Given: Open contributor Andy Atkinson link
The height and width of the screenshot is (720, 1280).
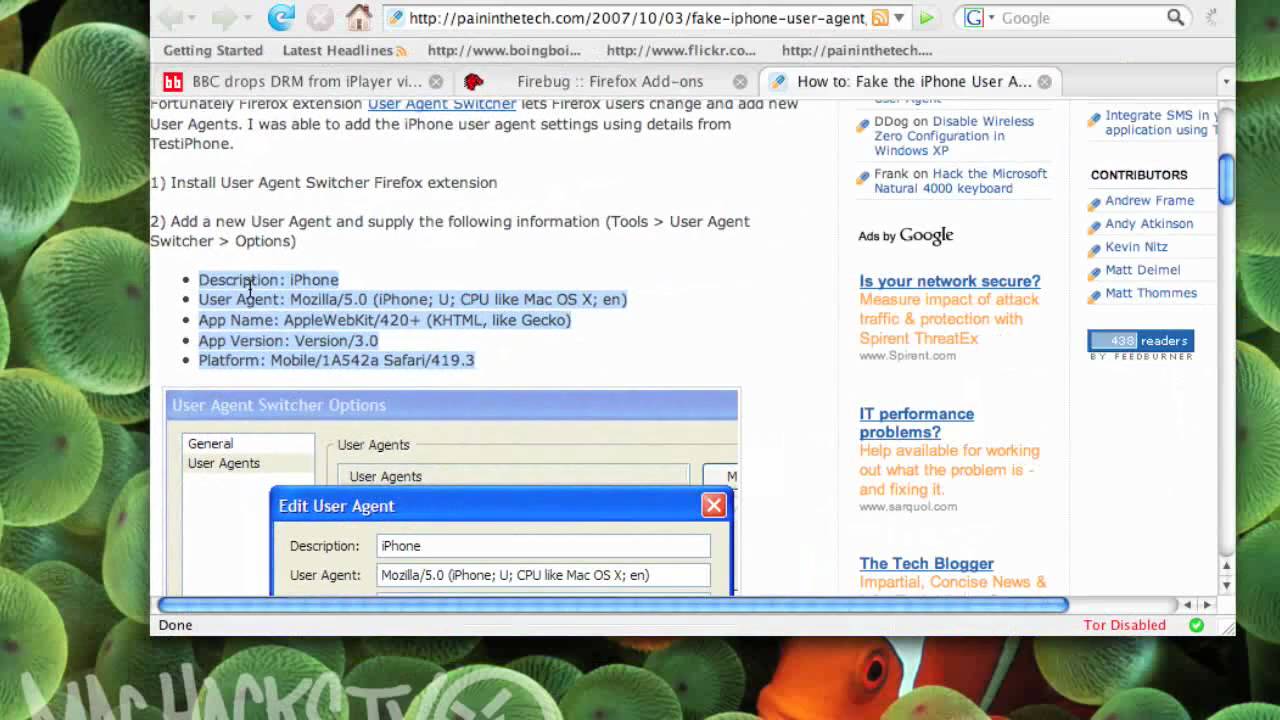Looking at the screenshot, I should point(1149,224).
